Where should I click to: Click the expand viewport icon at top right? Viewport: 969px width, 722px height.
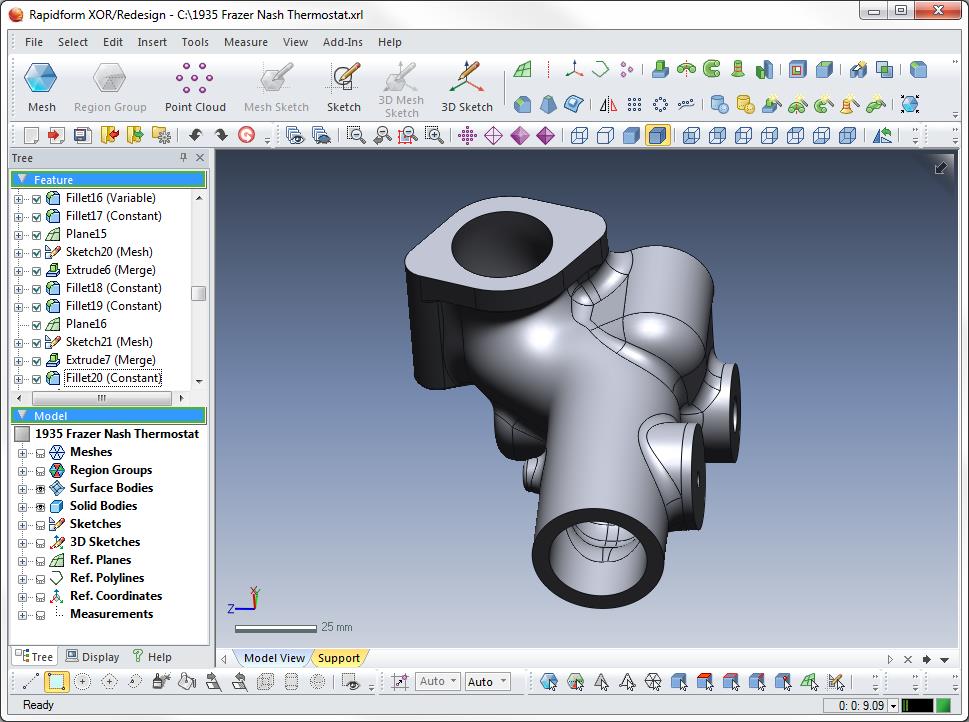(940, 168)
